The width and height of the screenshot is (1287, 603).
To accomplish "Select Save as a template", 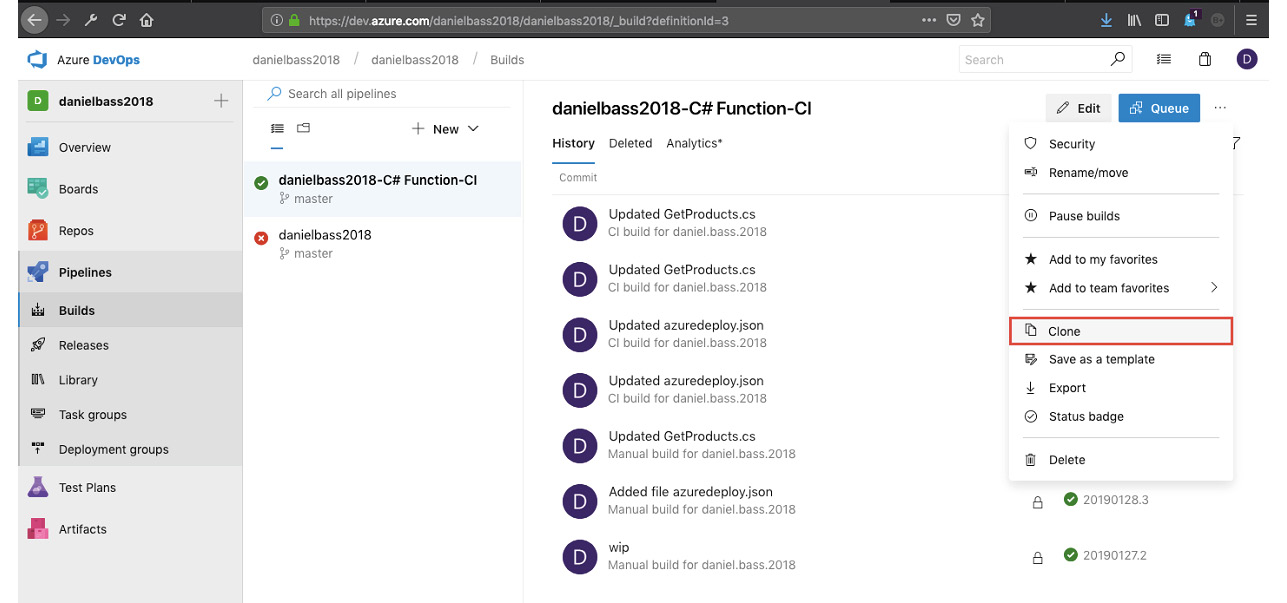I will click(x=1120, y=359).
